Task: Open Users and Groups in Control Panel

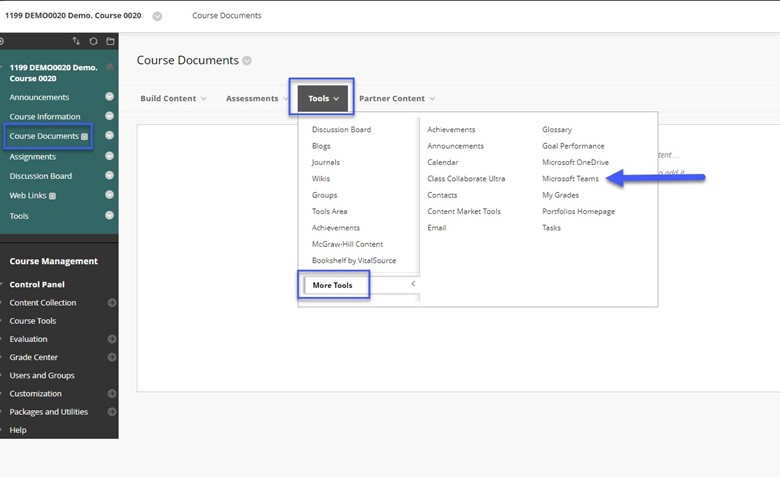Action: [42, 375]
